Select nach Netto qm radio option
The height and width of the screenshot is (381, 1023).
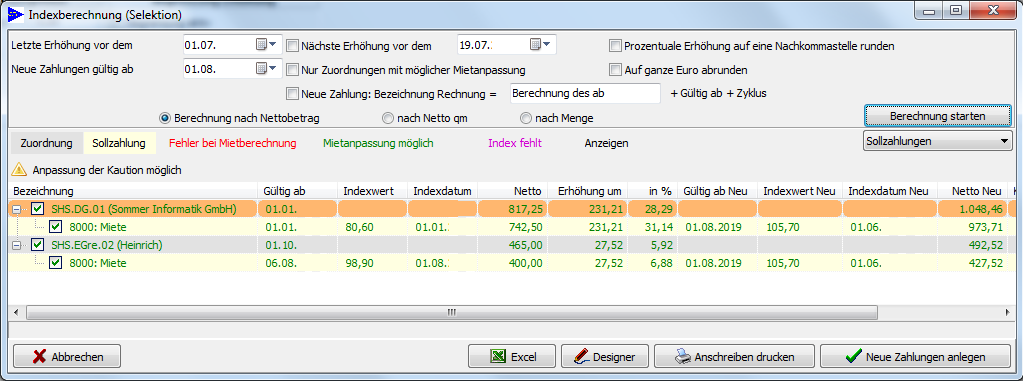tap(388, 118)
